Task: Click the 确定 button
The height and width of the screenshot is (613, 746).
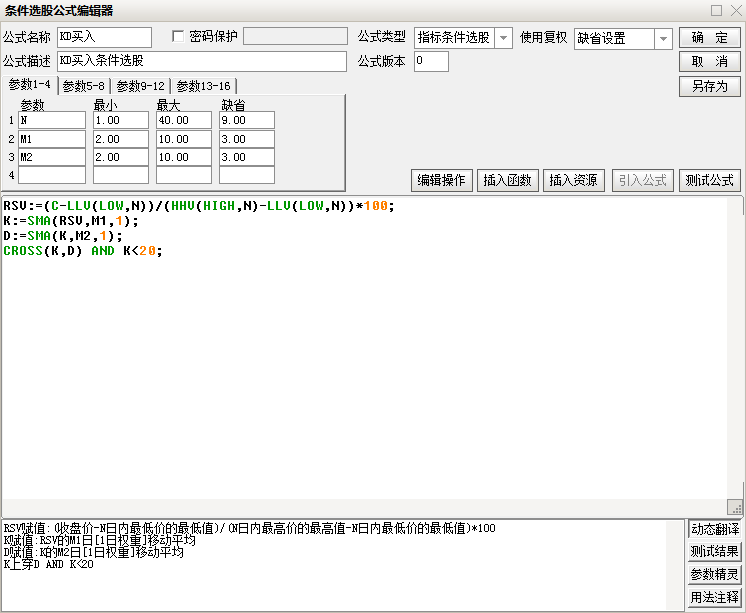Action: (709, 38)
